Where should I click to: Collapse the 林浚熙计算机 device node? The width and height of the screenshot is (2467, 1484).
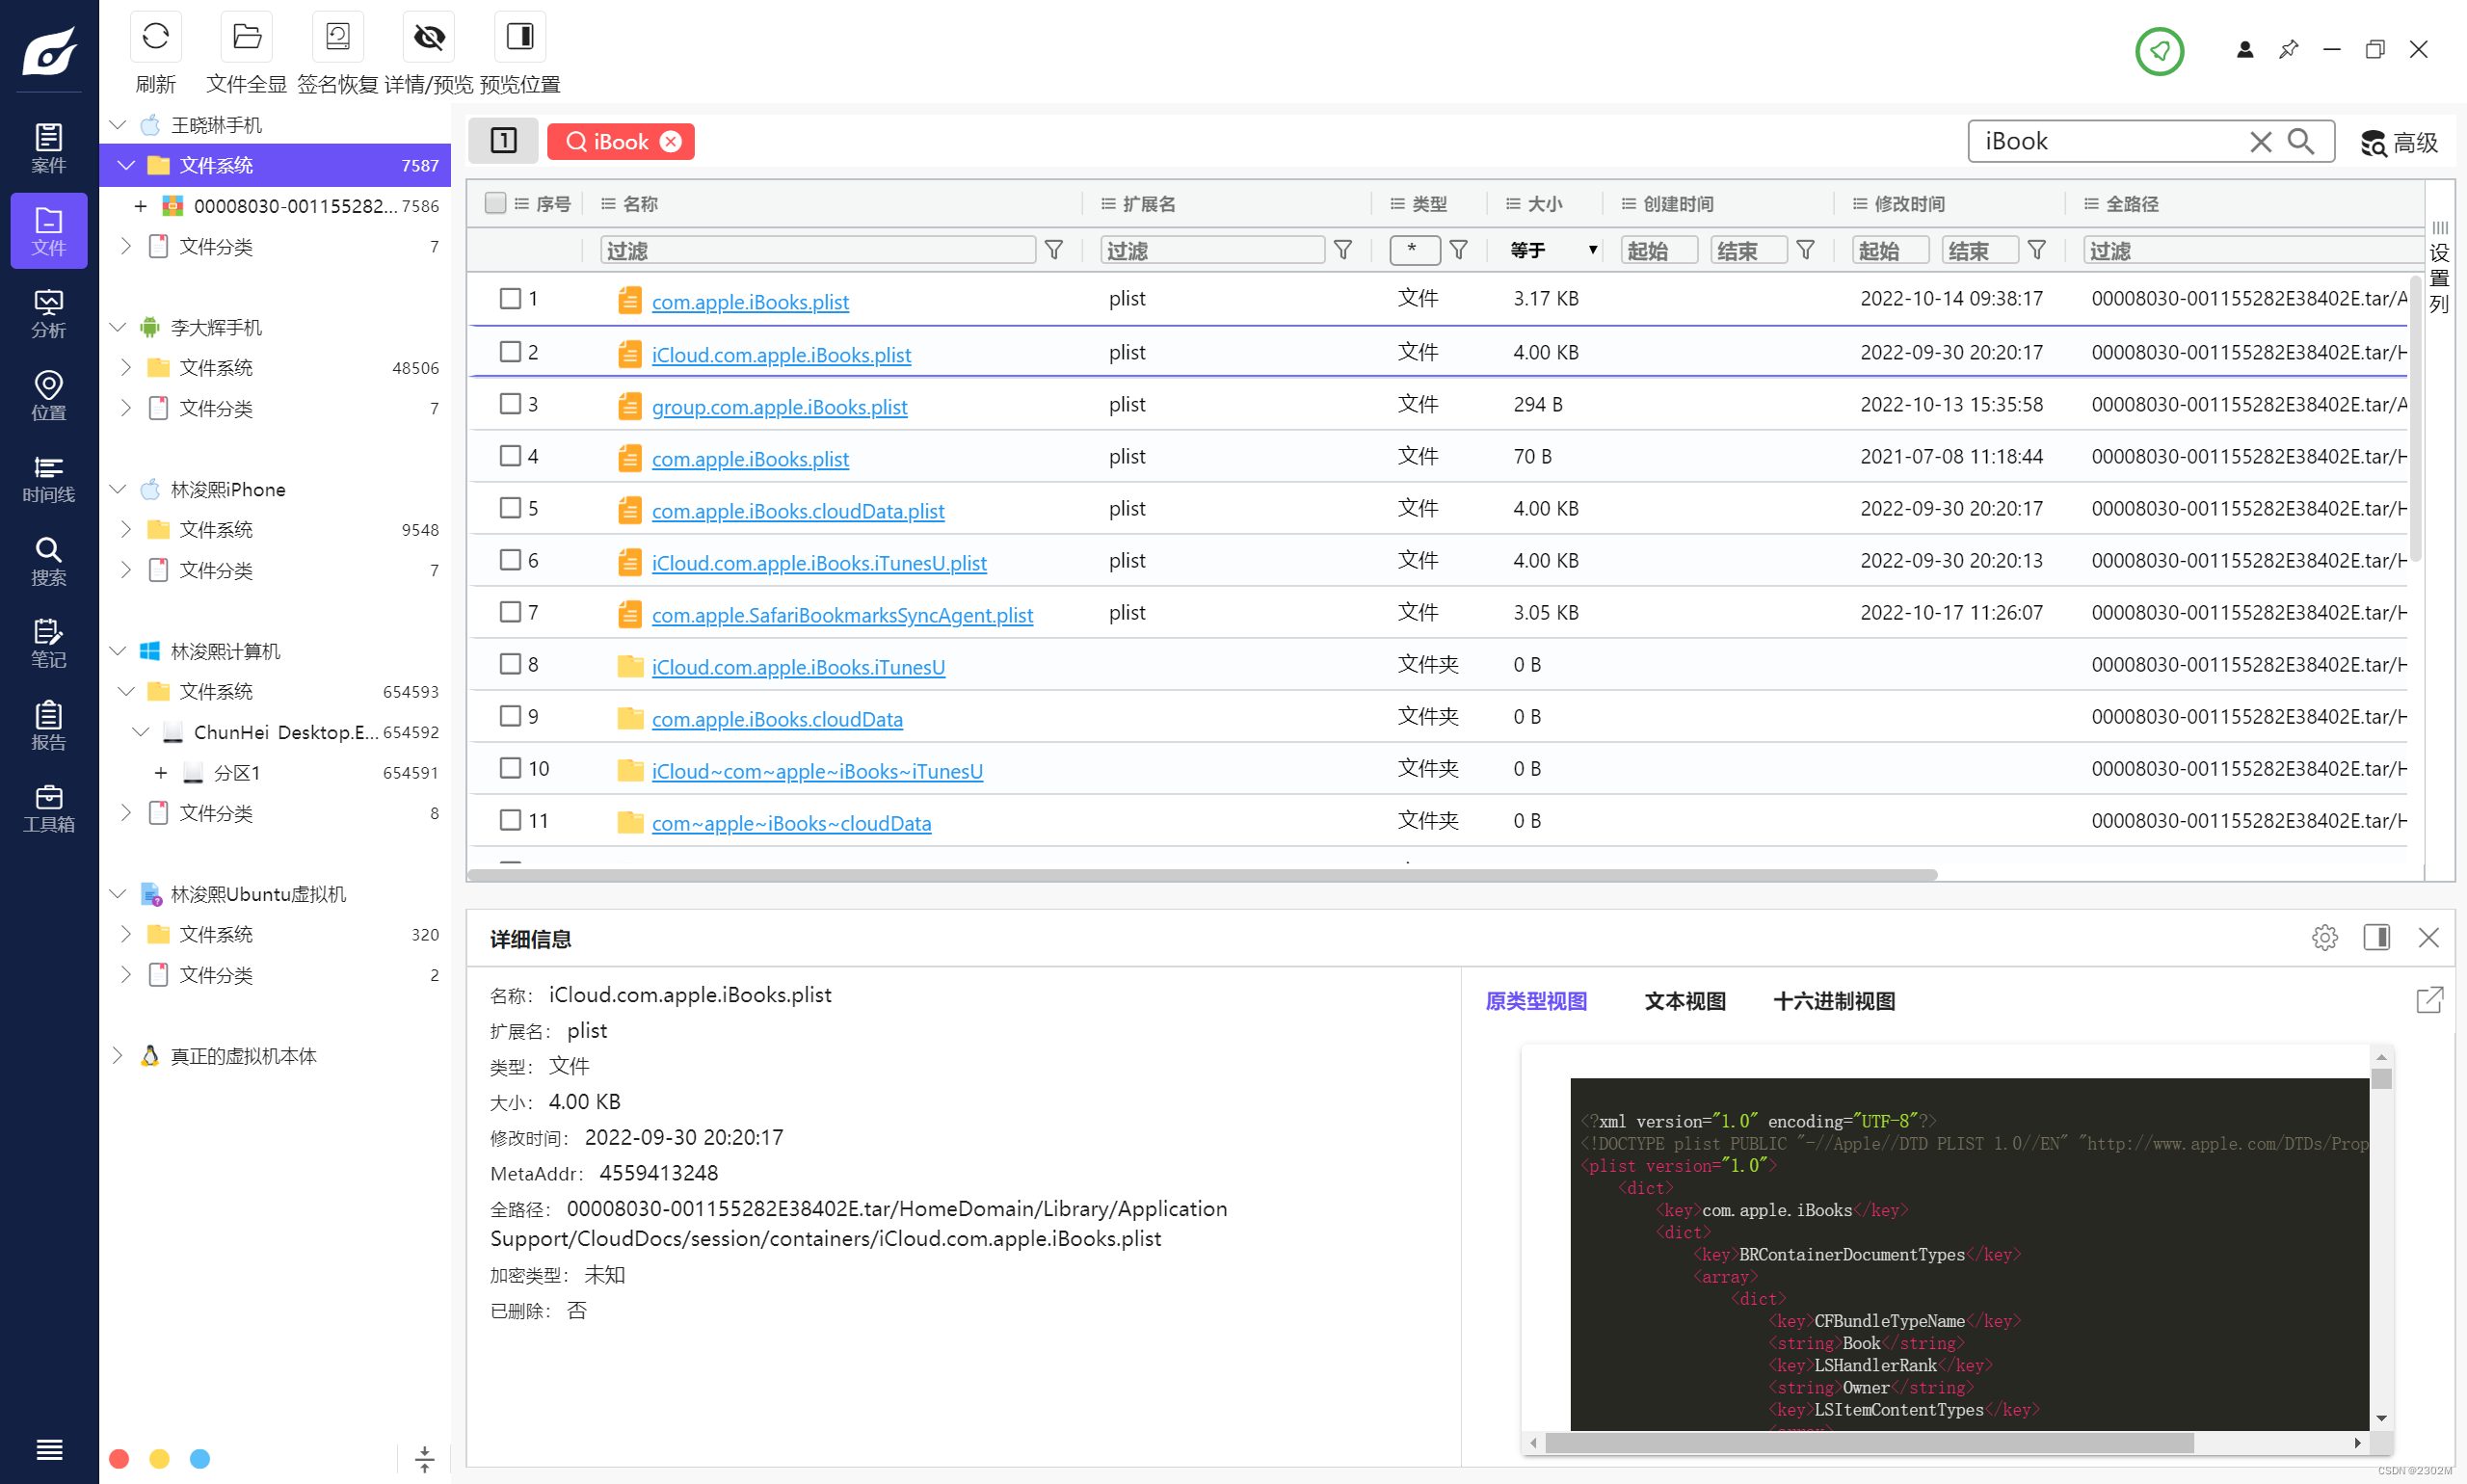(x=118, y=651)
